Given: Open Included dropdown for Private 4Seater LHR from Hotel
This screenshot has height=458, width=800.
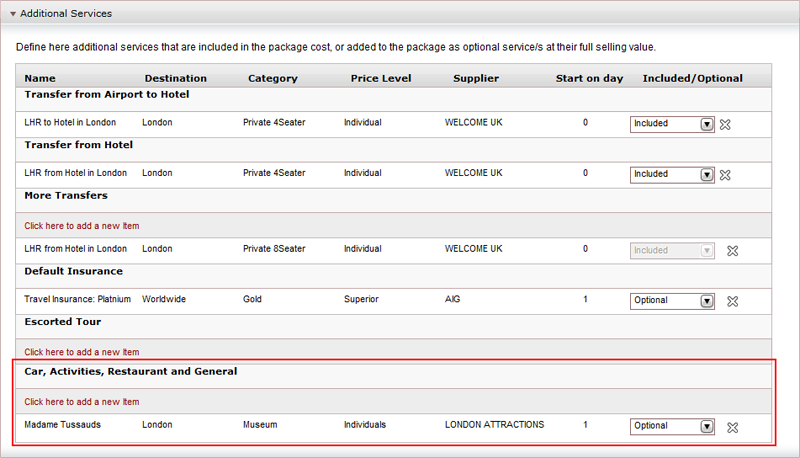Looking at the screenshot, I should pos(672,174).
